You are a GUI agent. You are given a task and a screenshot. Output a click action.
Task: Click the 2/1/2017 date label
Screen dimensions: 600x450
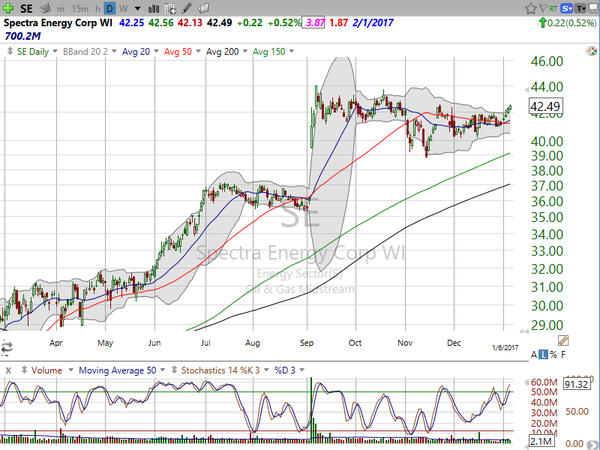(x=373, y=23)
